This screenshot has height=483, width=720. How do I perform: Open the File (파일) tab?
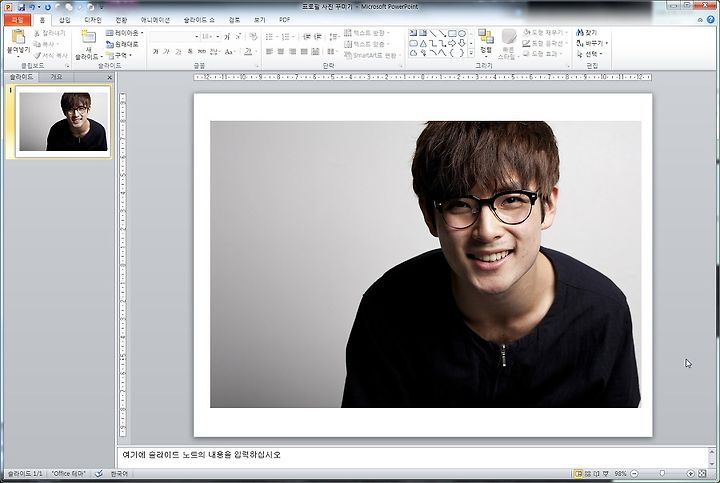pos(17,20)
